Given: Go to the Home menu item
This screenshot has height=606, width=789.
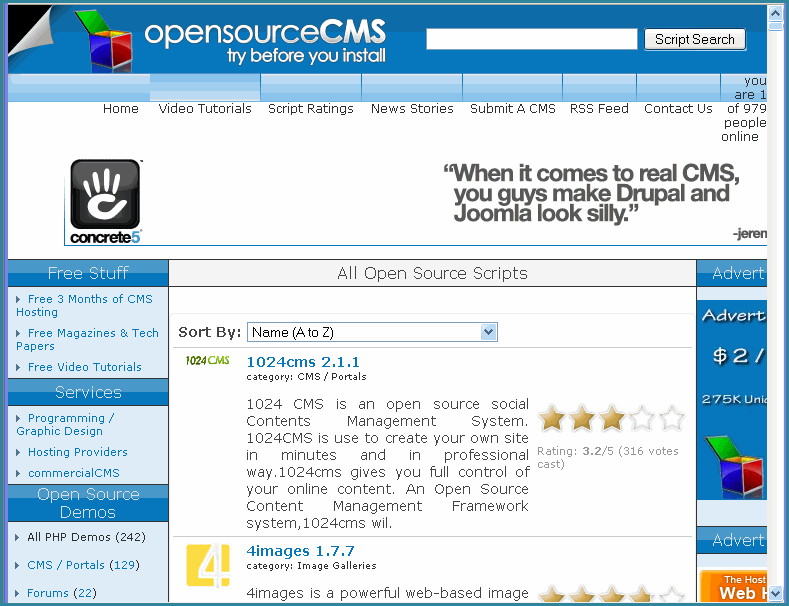Looking at the screenshot, I should 121,109.
